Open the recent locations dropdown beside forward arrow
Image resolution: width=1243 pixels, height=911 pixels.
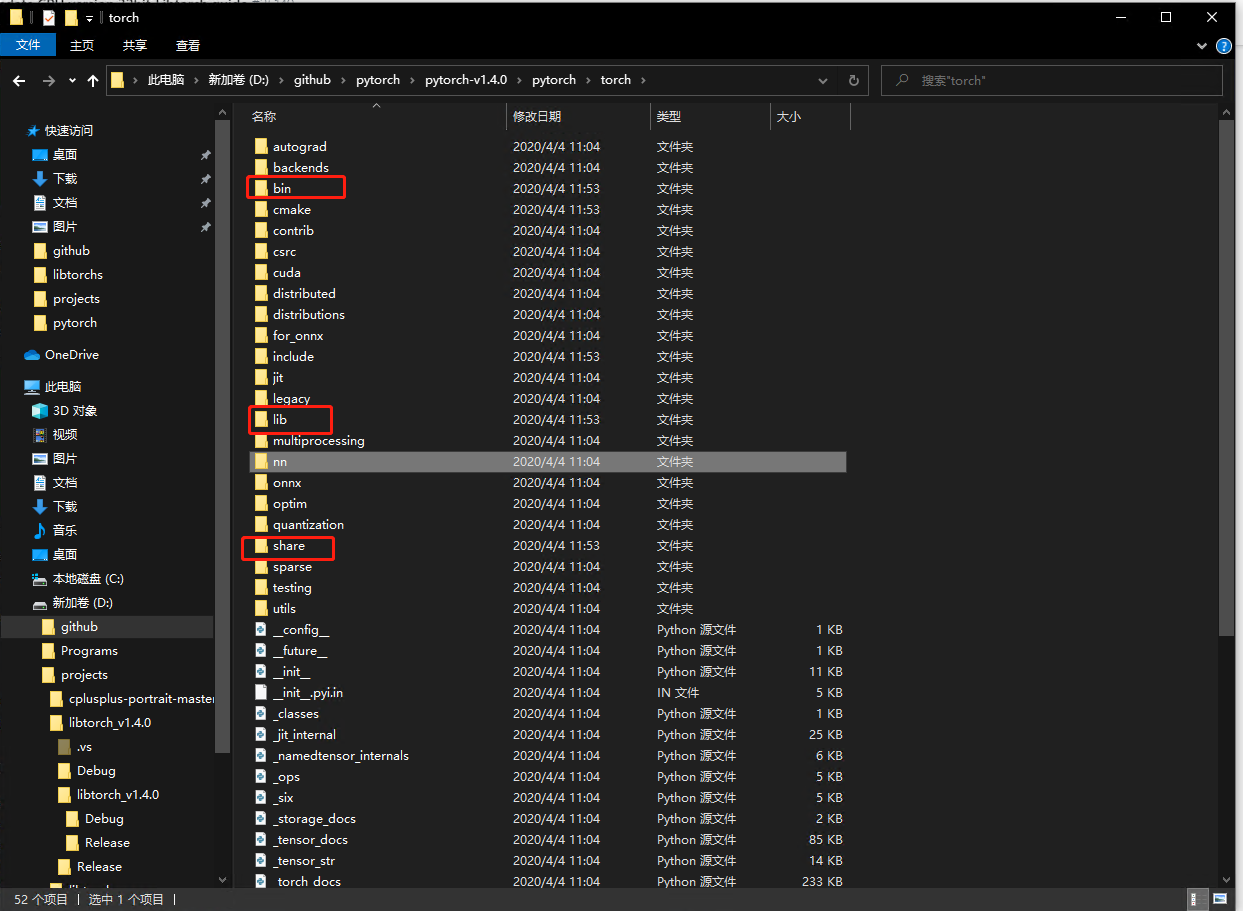point(70,80)
